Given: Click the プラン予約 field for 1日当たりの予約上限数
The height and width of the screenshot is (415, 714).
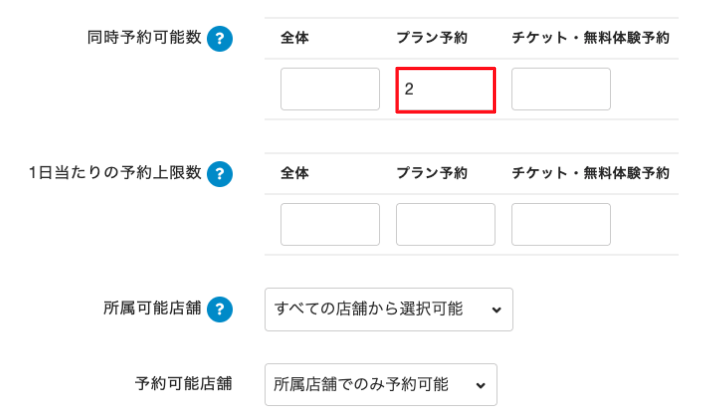Looking at the screenshot, I should [446, 224].
